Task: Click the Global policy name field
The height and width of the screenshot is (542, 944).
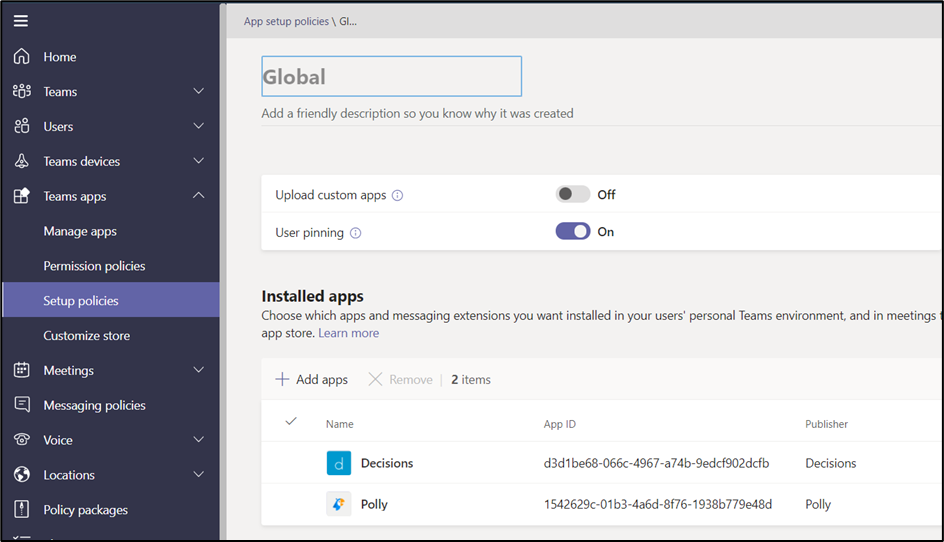Action: point(391,76)
